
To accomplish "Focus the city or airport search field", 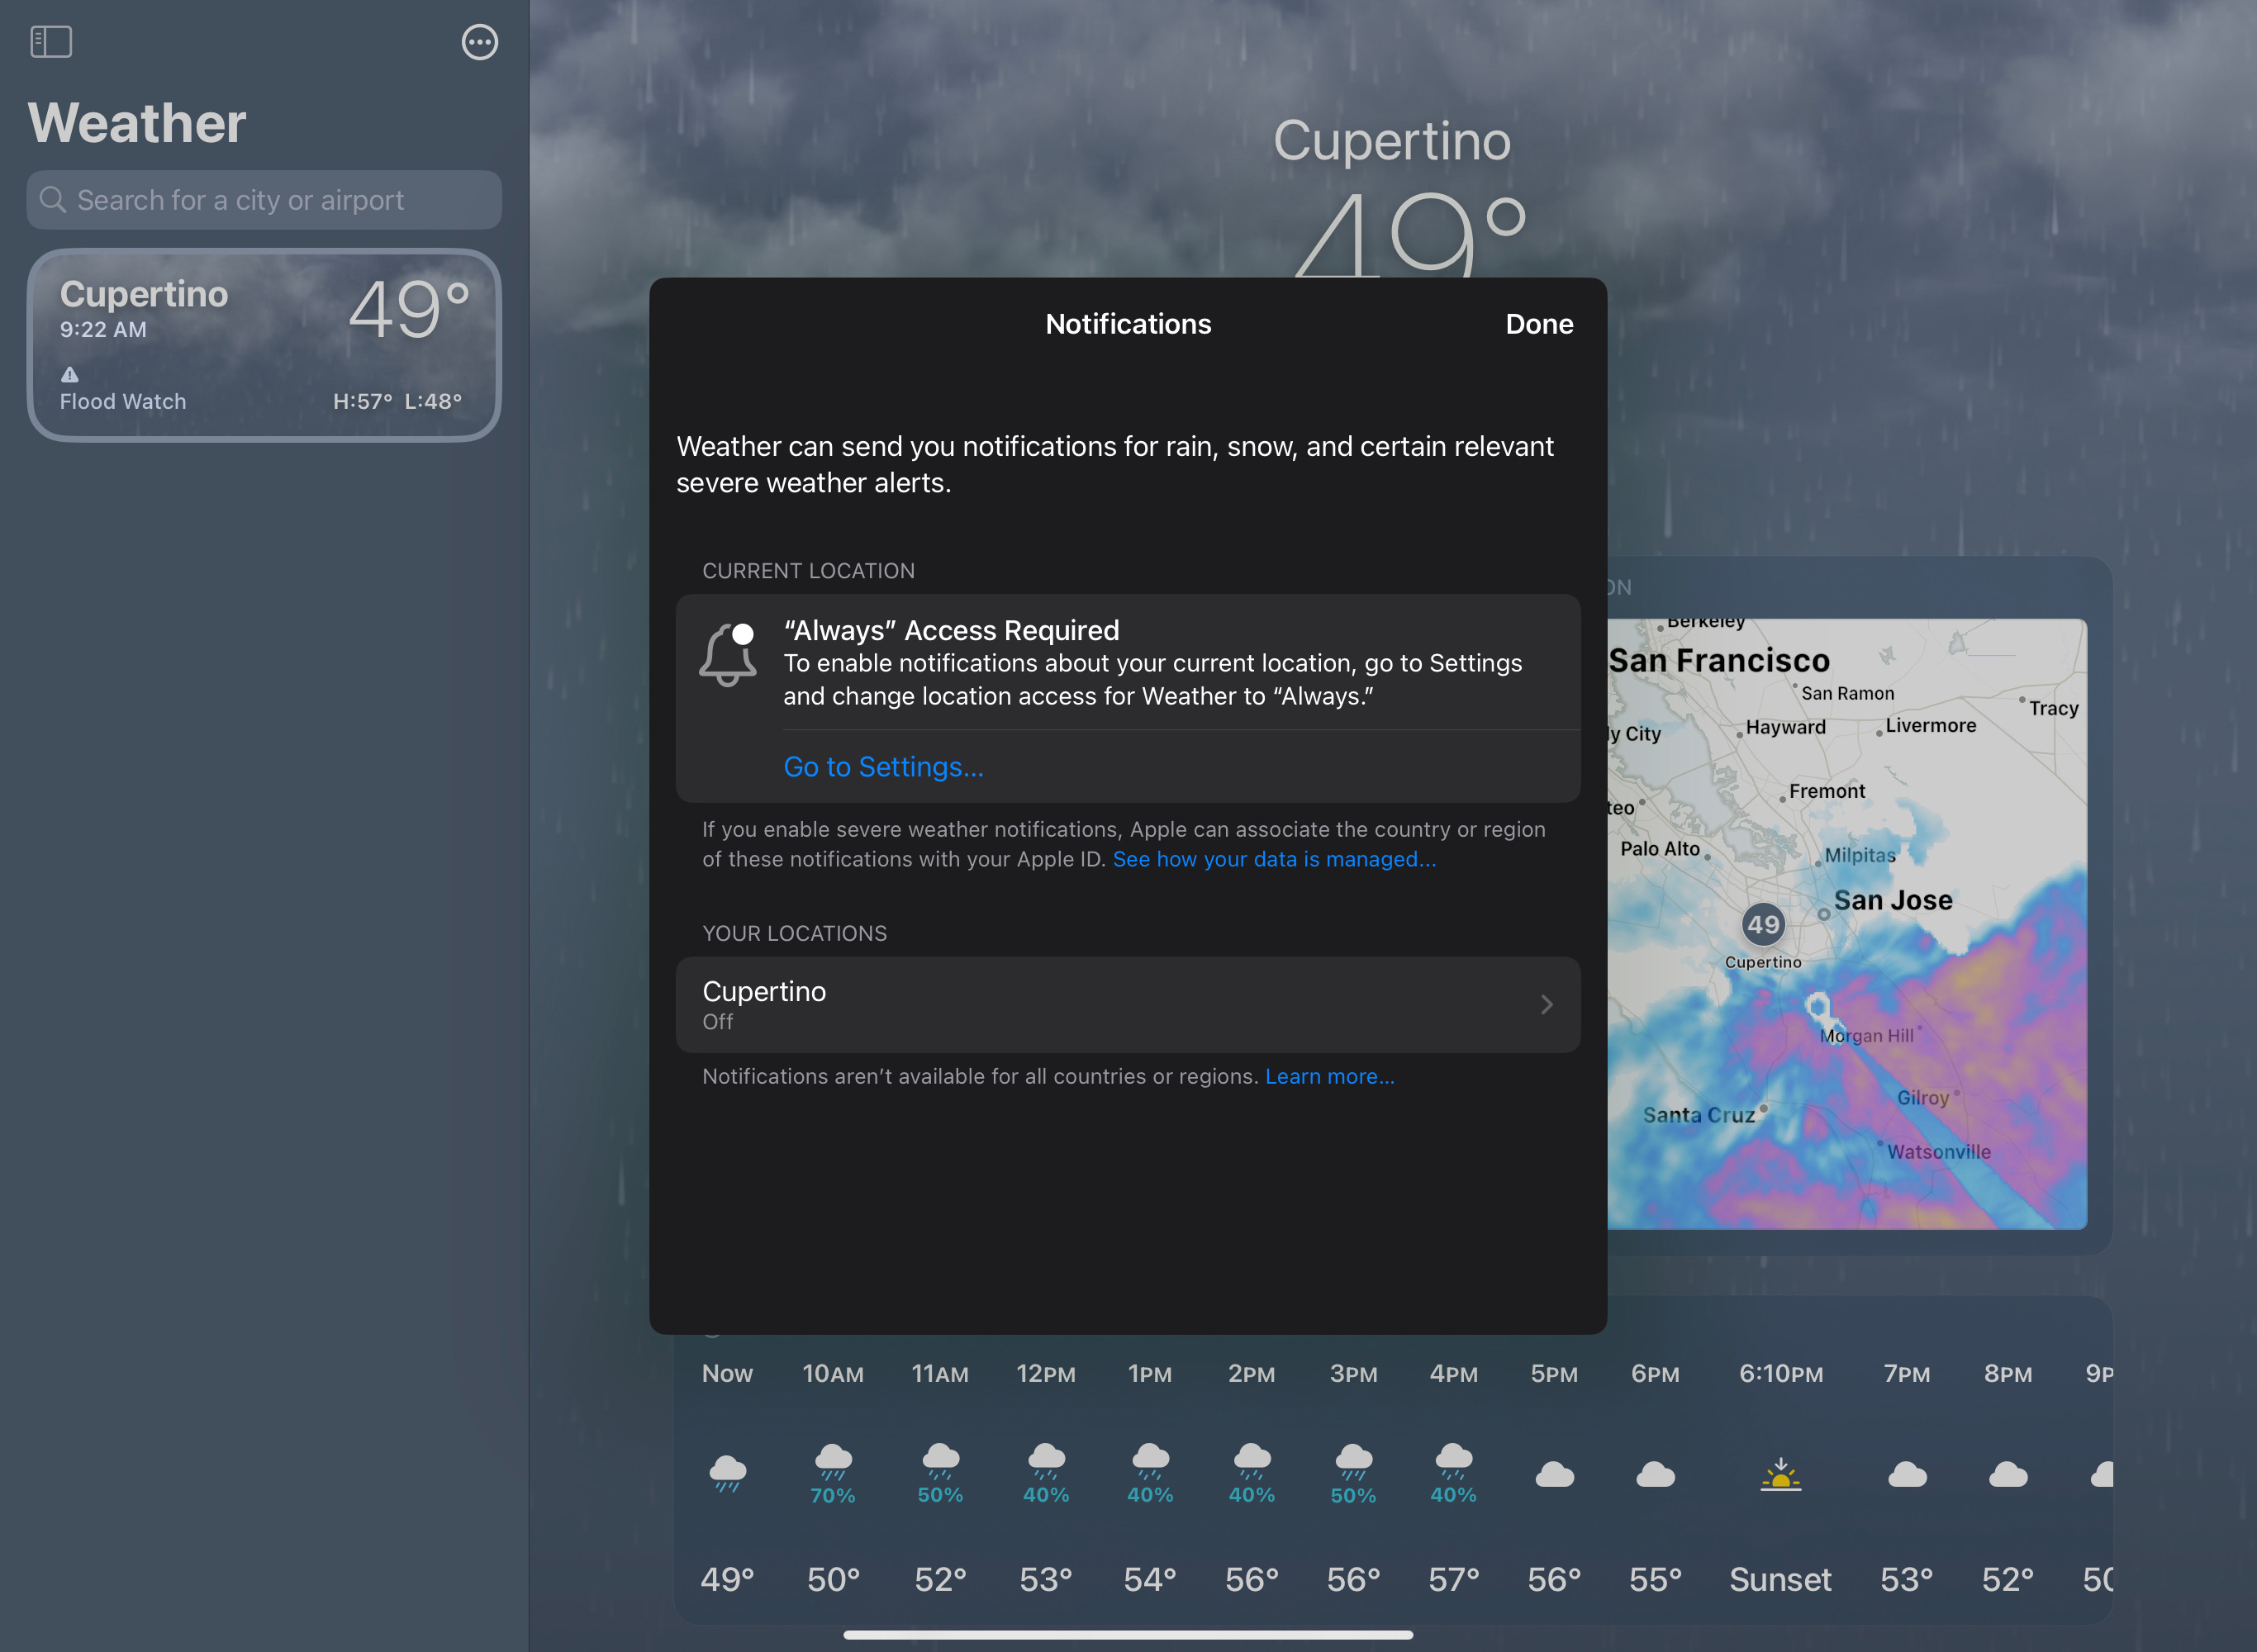I will coord(264,200).
